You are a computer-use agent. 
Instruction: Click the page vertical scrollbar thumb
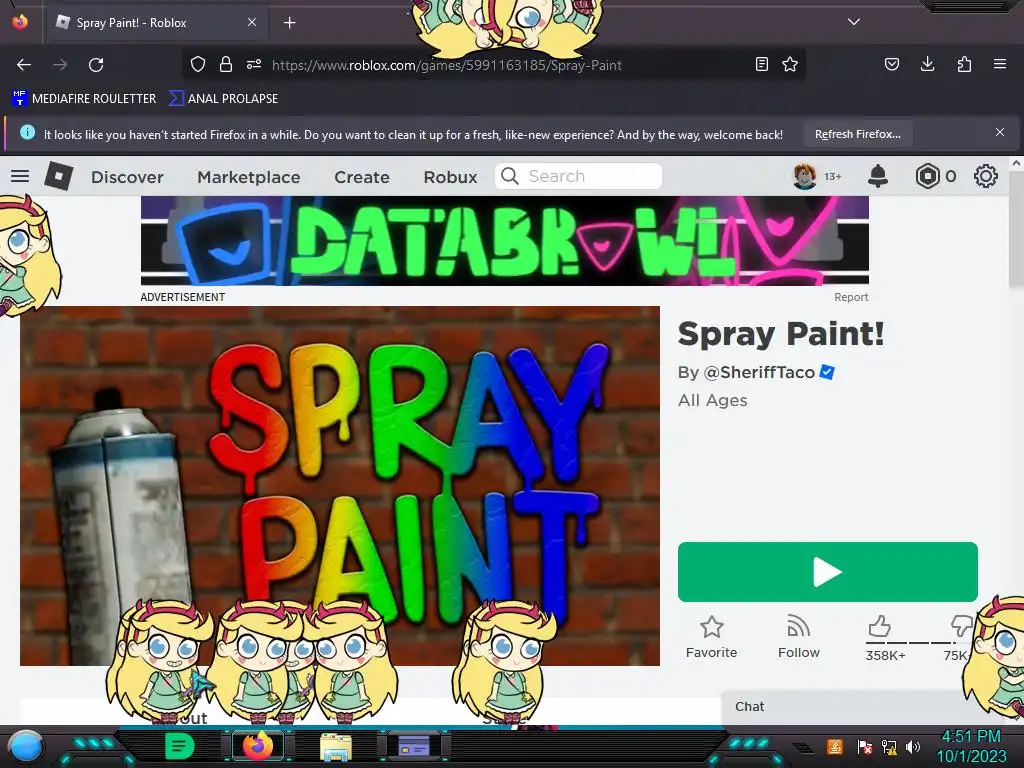1016,230
